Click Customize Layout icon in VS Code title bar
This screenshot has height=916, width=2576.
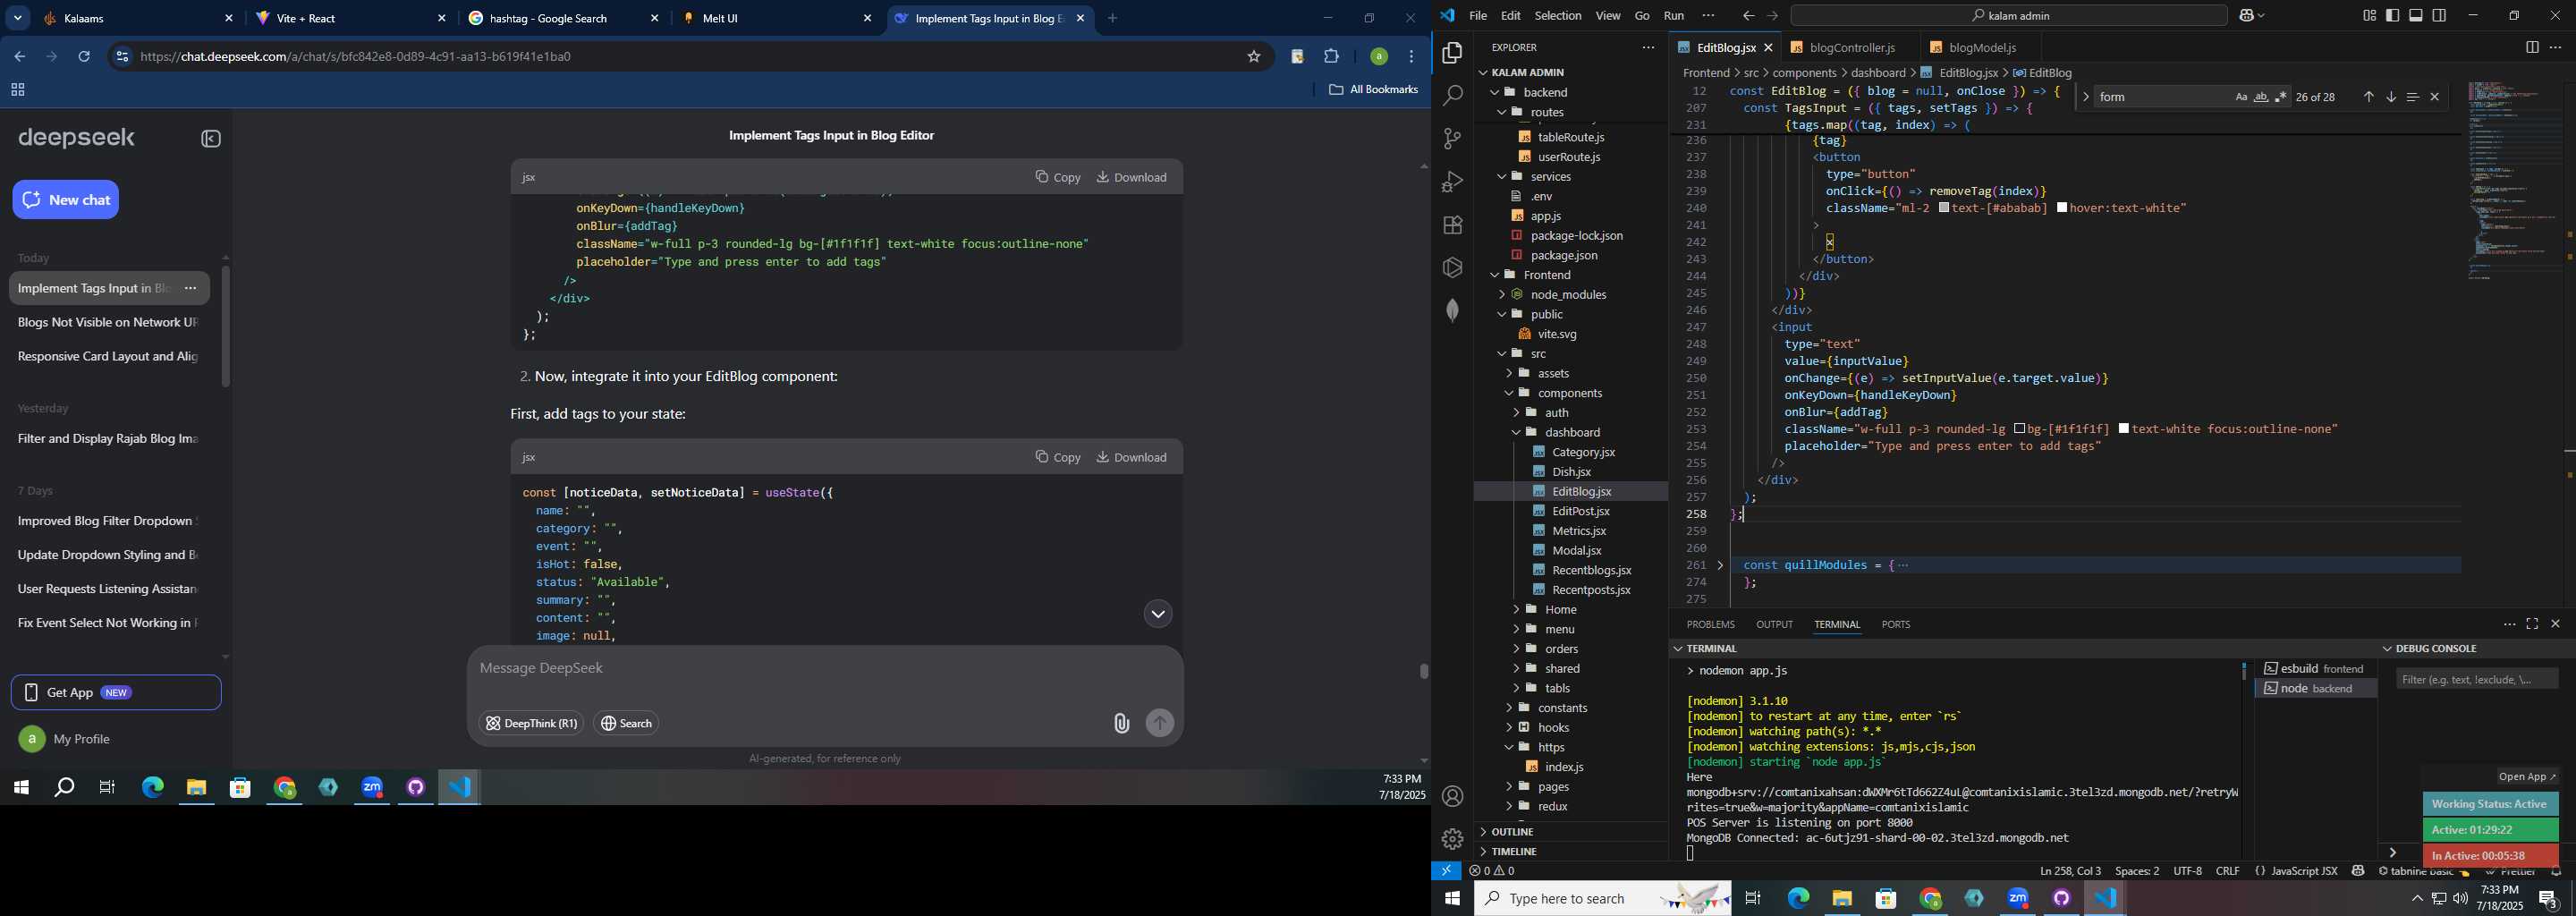2369,16
